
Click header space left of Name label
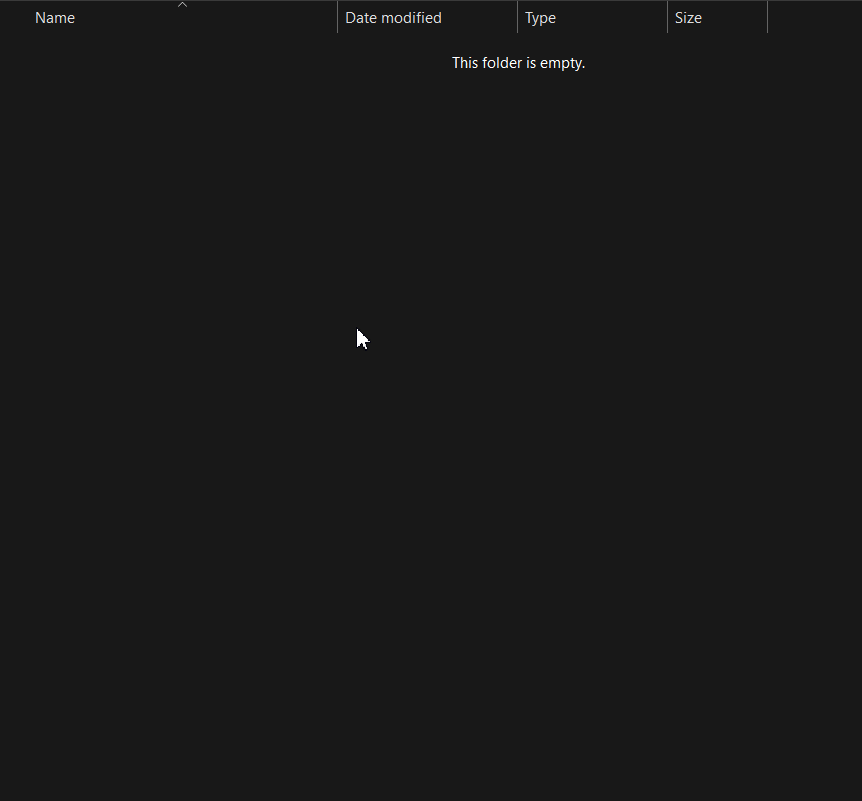(16, 18)
